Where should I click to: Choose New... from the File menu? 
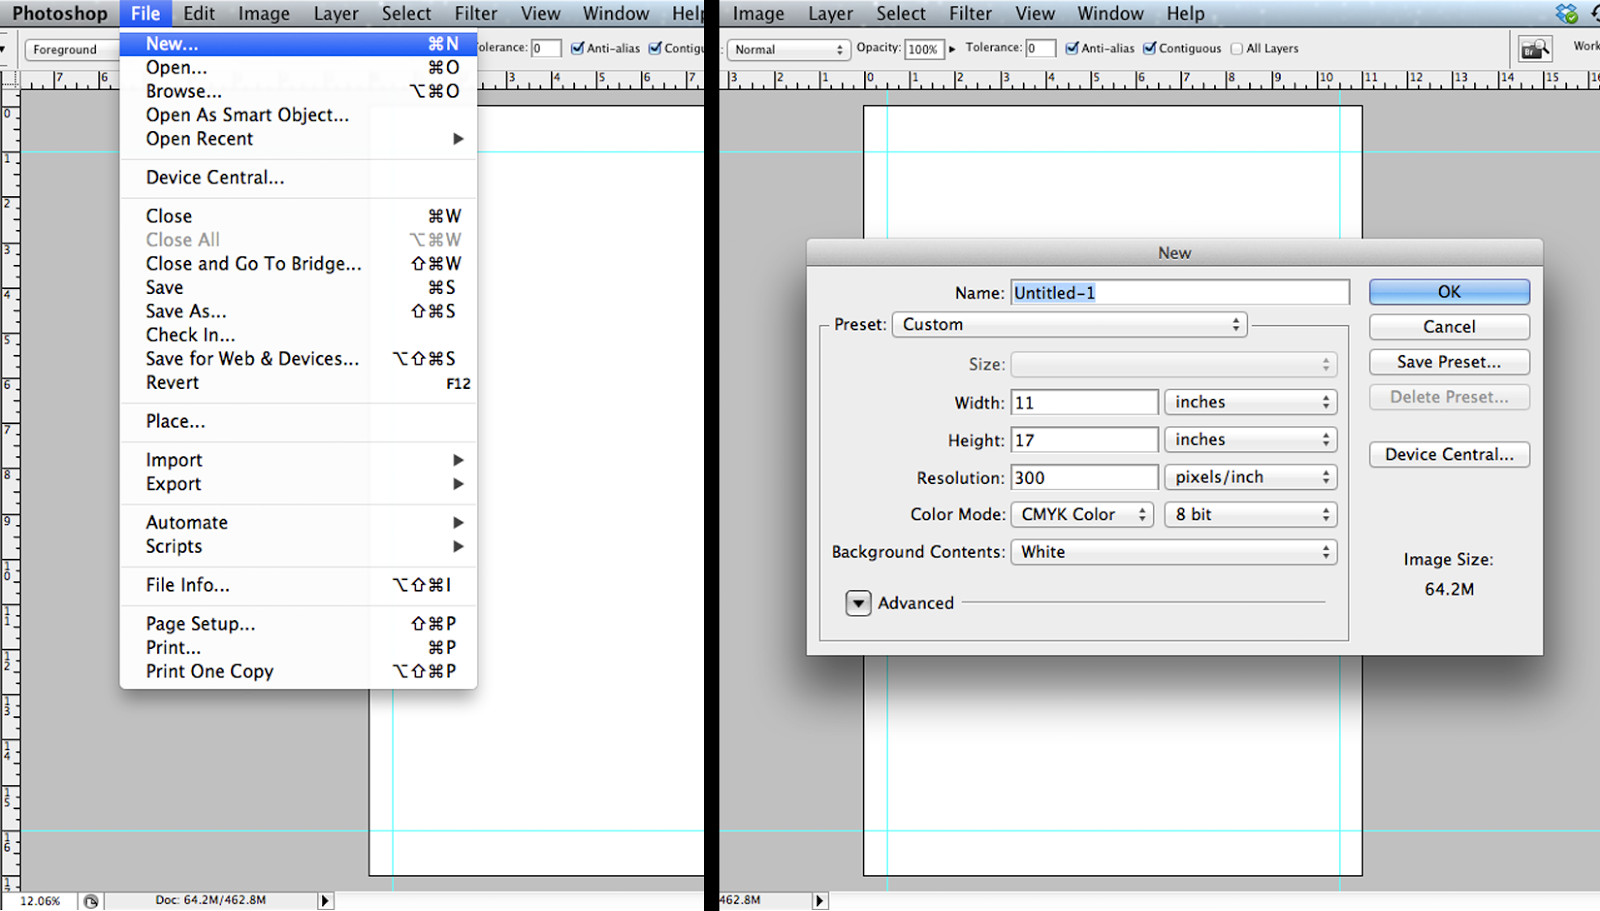(x=298, y=44)
